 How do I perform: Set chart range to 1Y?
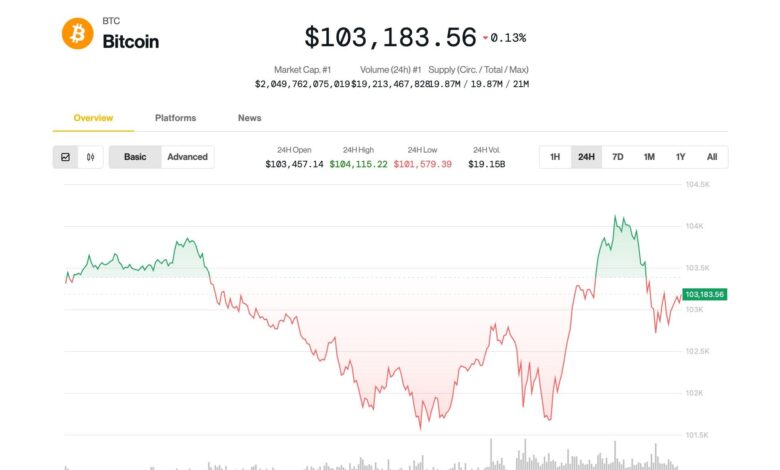pos(680,157)
